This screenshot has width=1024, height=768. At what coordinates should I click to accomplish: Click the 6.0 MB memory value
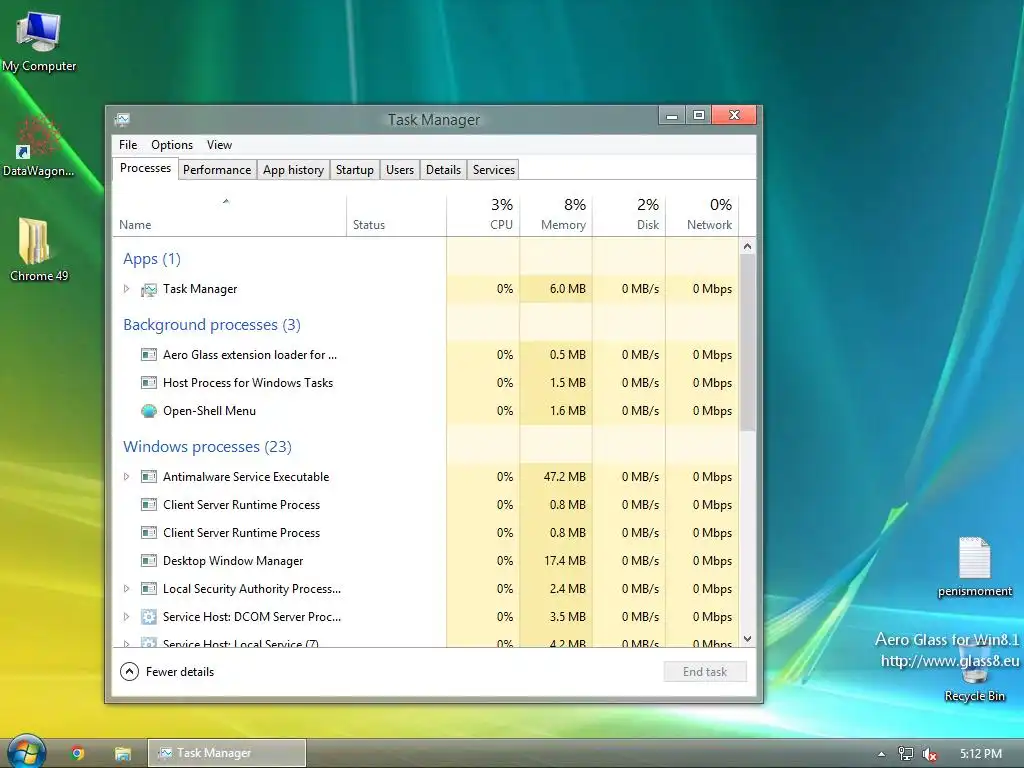568,289
